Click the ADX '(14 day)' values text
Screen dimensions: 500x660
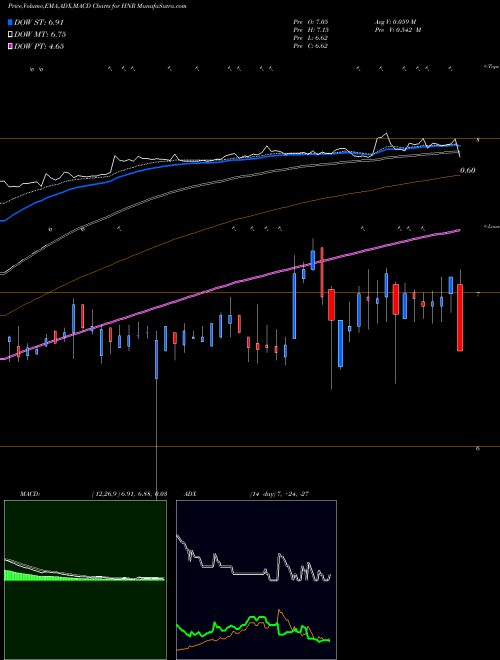[279, 494]
